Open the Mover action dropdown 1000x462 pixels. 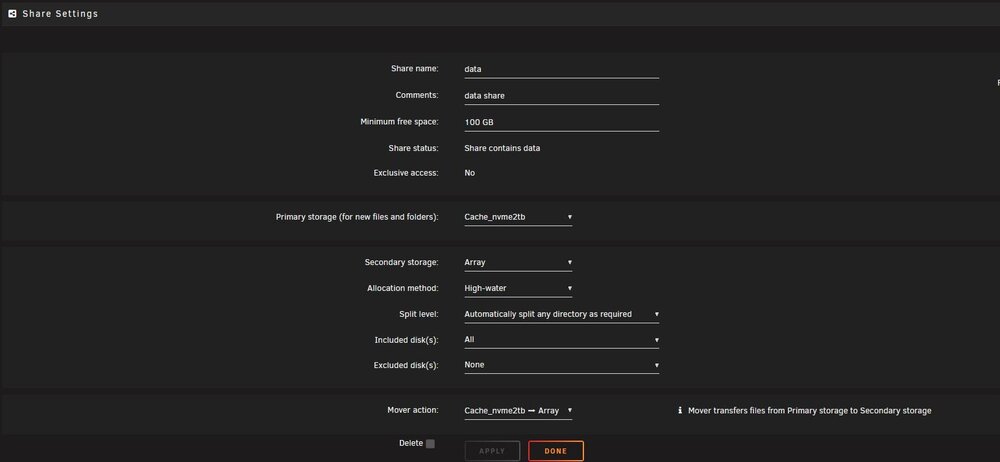tap(518, 411)
